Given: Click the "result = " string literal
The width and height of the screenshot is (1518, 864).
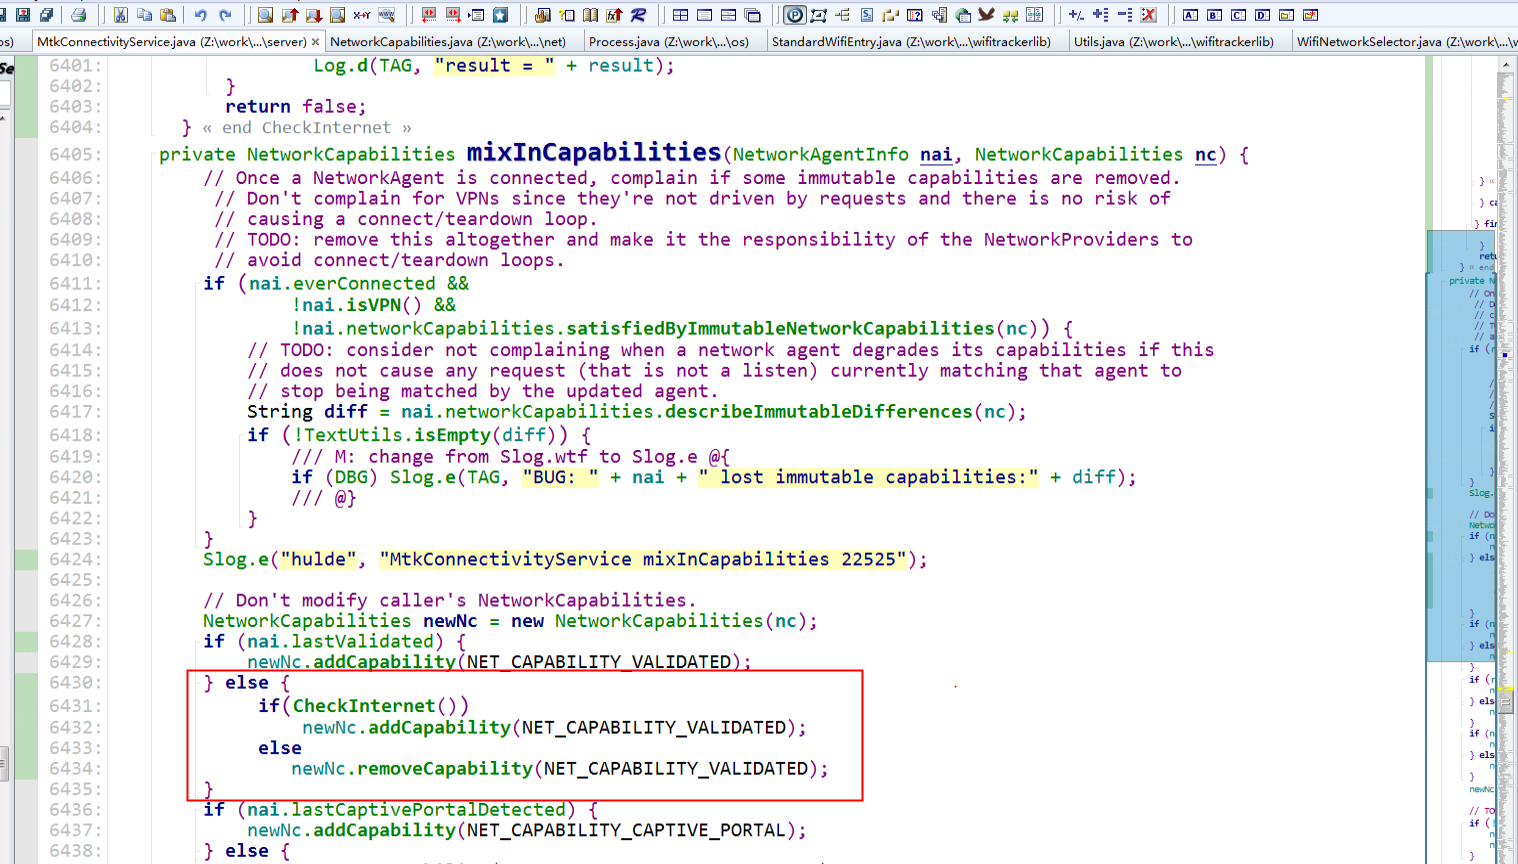Looking at the screenshot, I should 494,66.
